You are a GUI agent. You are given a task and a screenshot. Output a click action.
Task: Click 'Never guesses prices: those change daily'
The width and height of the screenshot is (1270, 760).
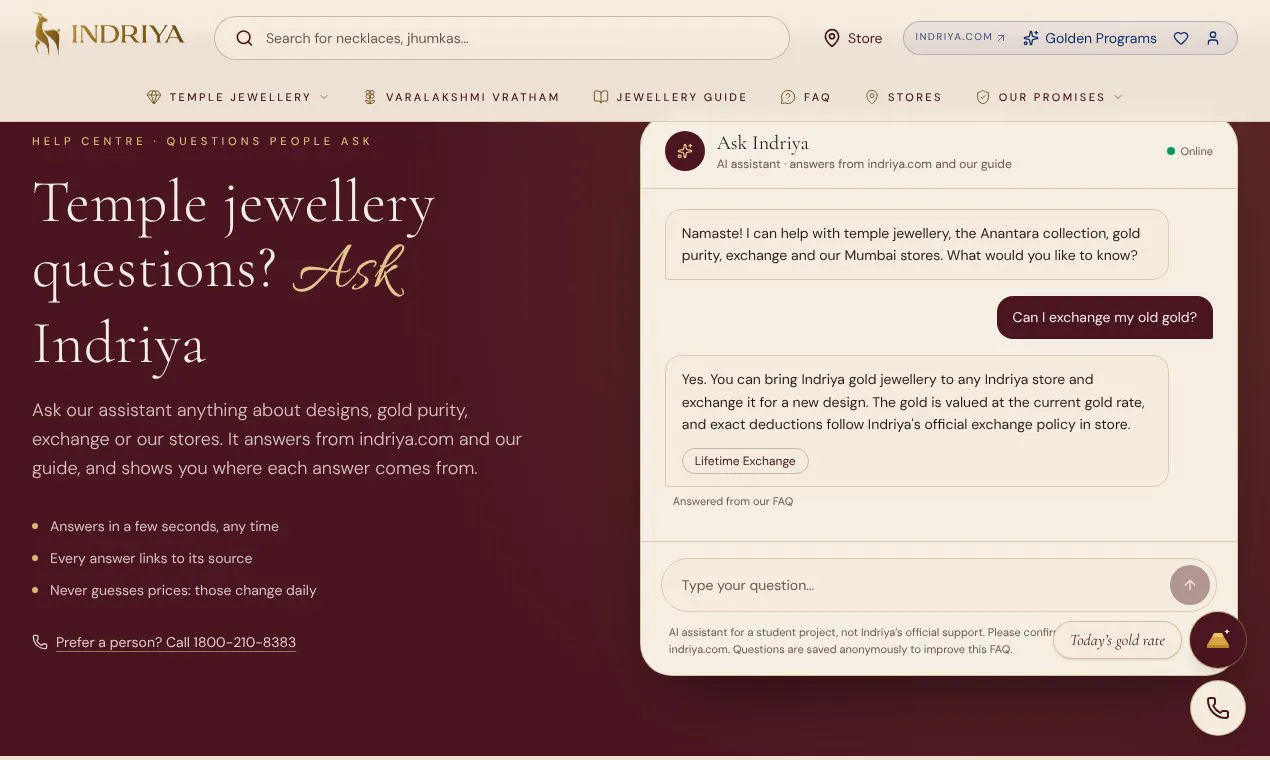click(x=183, y=590)
